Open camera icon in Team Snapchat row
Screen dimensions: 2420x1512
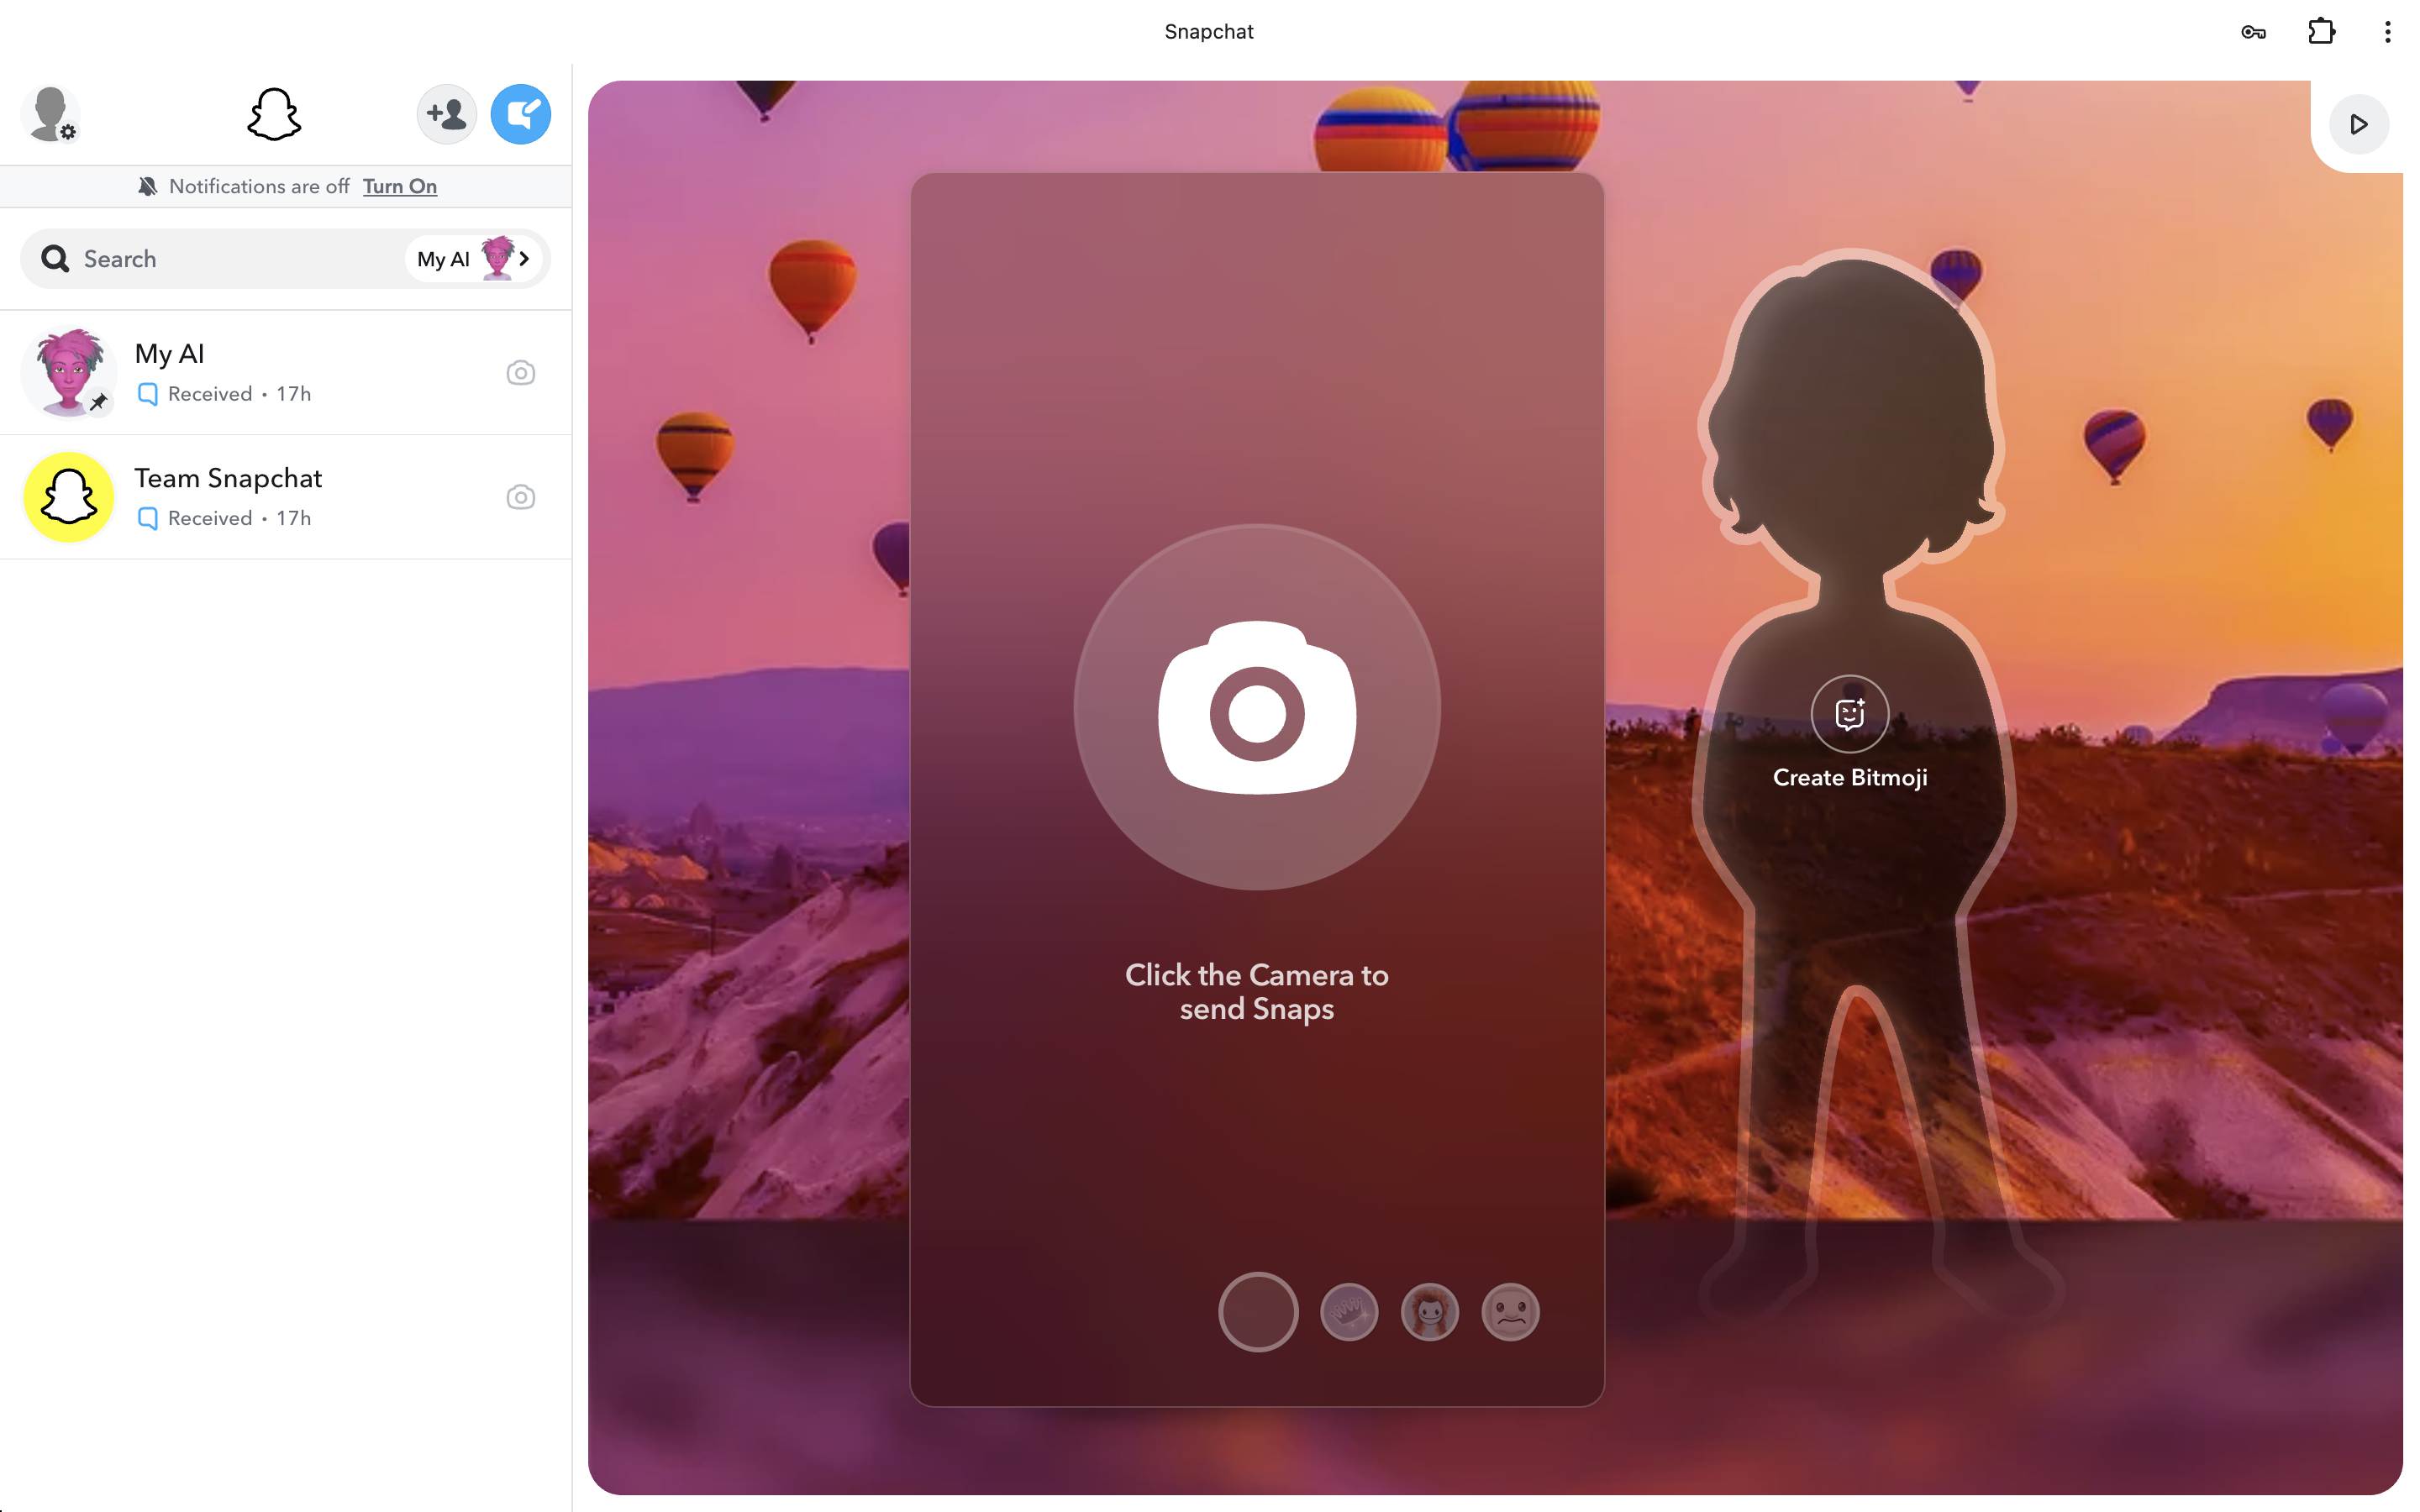point(520,497)
